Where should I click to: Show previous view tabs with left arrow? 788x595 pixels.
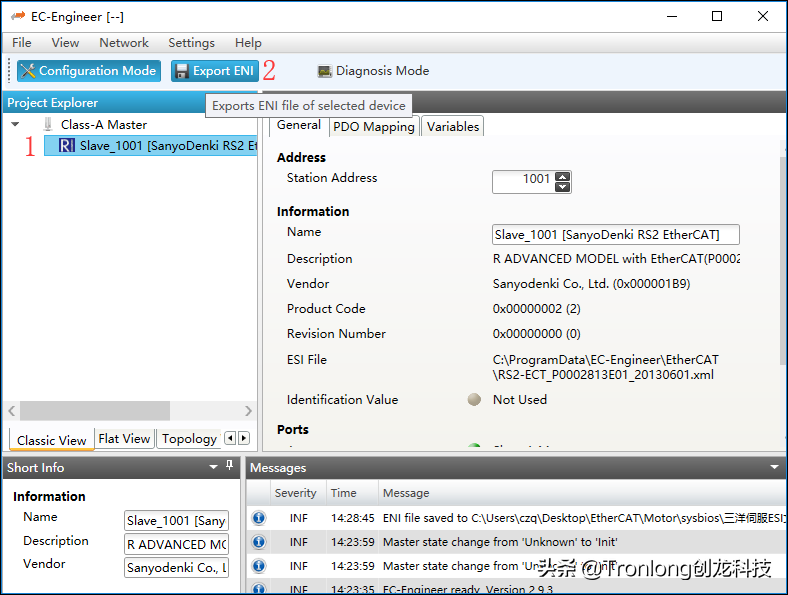pyautogui.click(x=230, y=438)
